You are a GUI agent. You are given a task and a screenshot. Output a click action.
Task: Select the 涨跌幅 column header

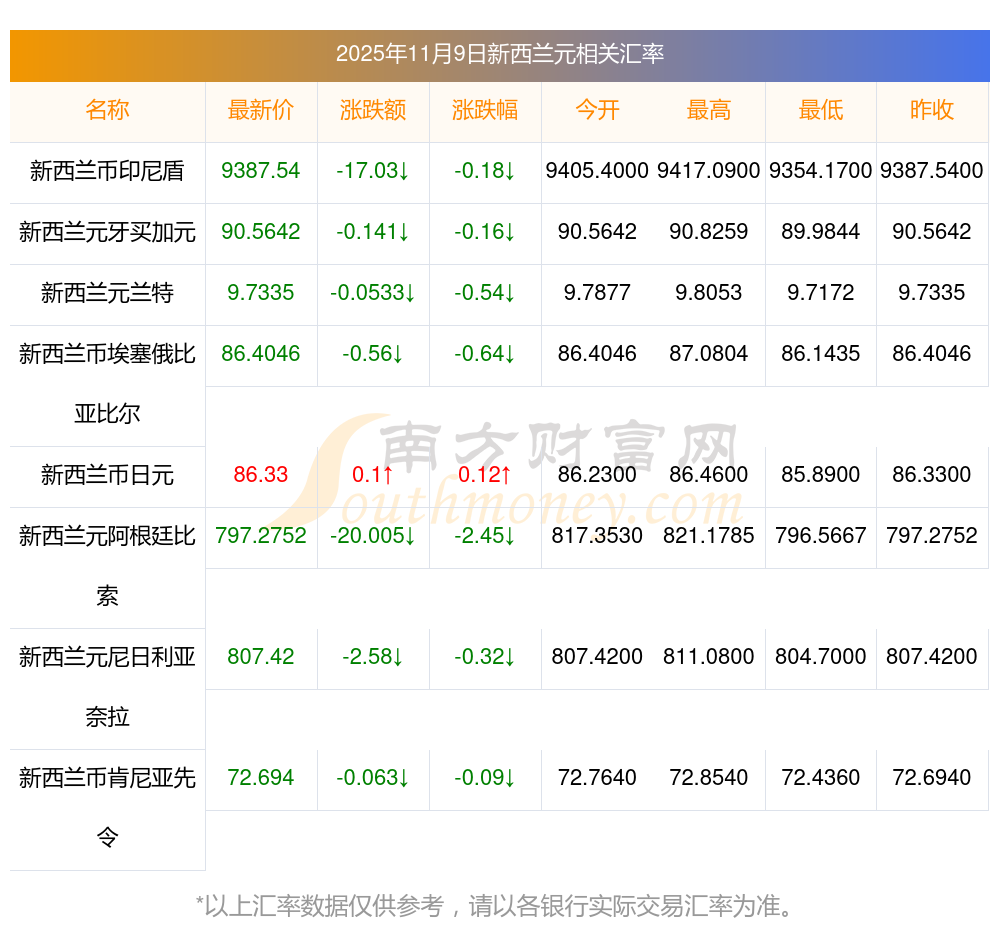pyautogui.click(x=485, y=110)
